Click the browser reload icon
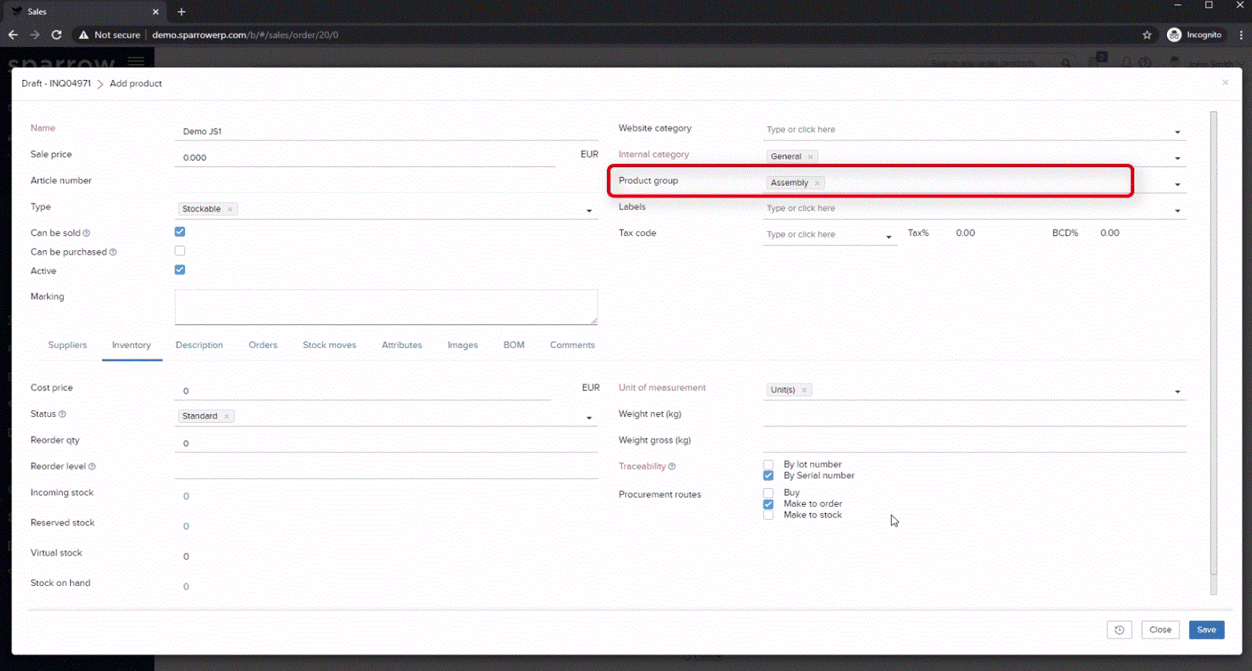The image size is (1252, 671). click(57, 35)
